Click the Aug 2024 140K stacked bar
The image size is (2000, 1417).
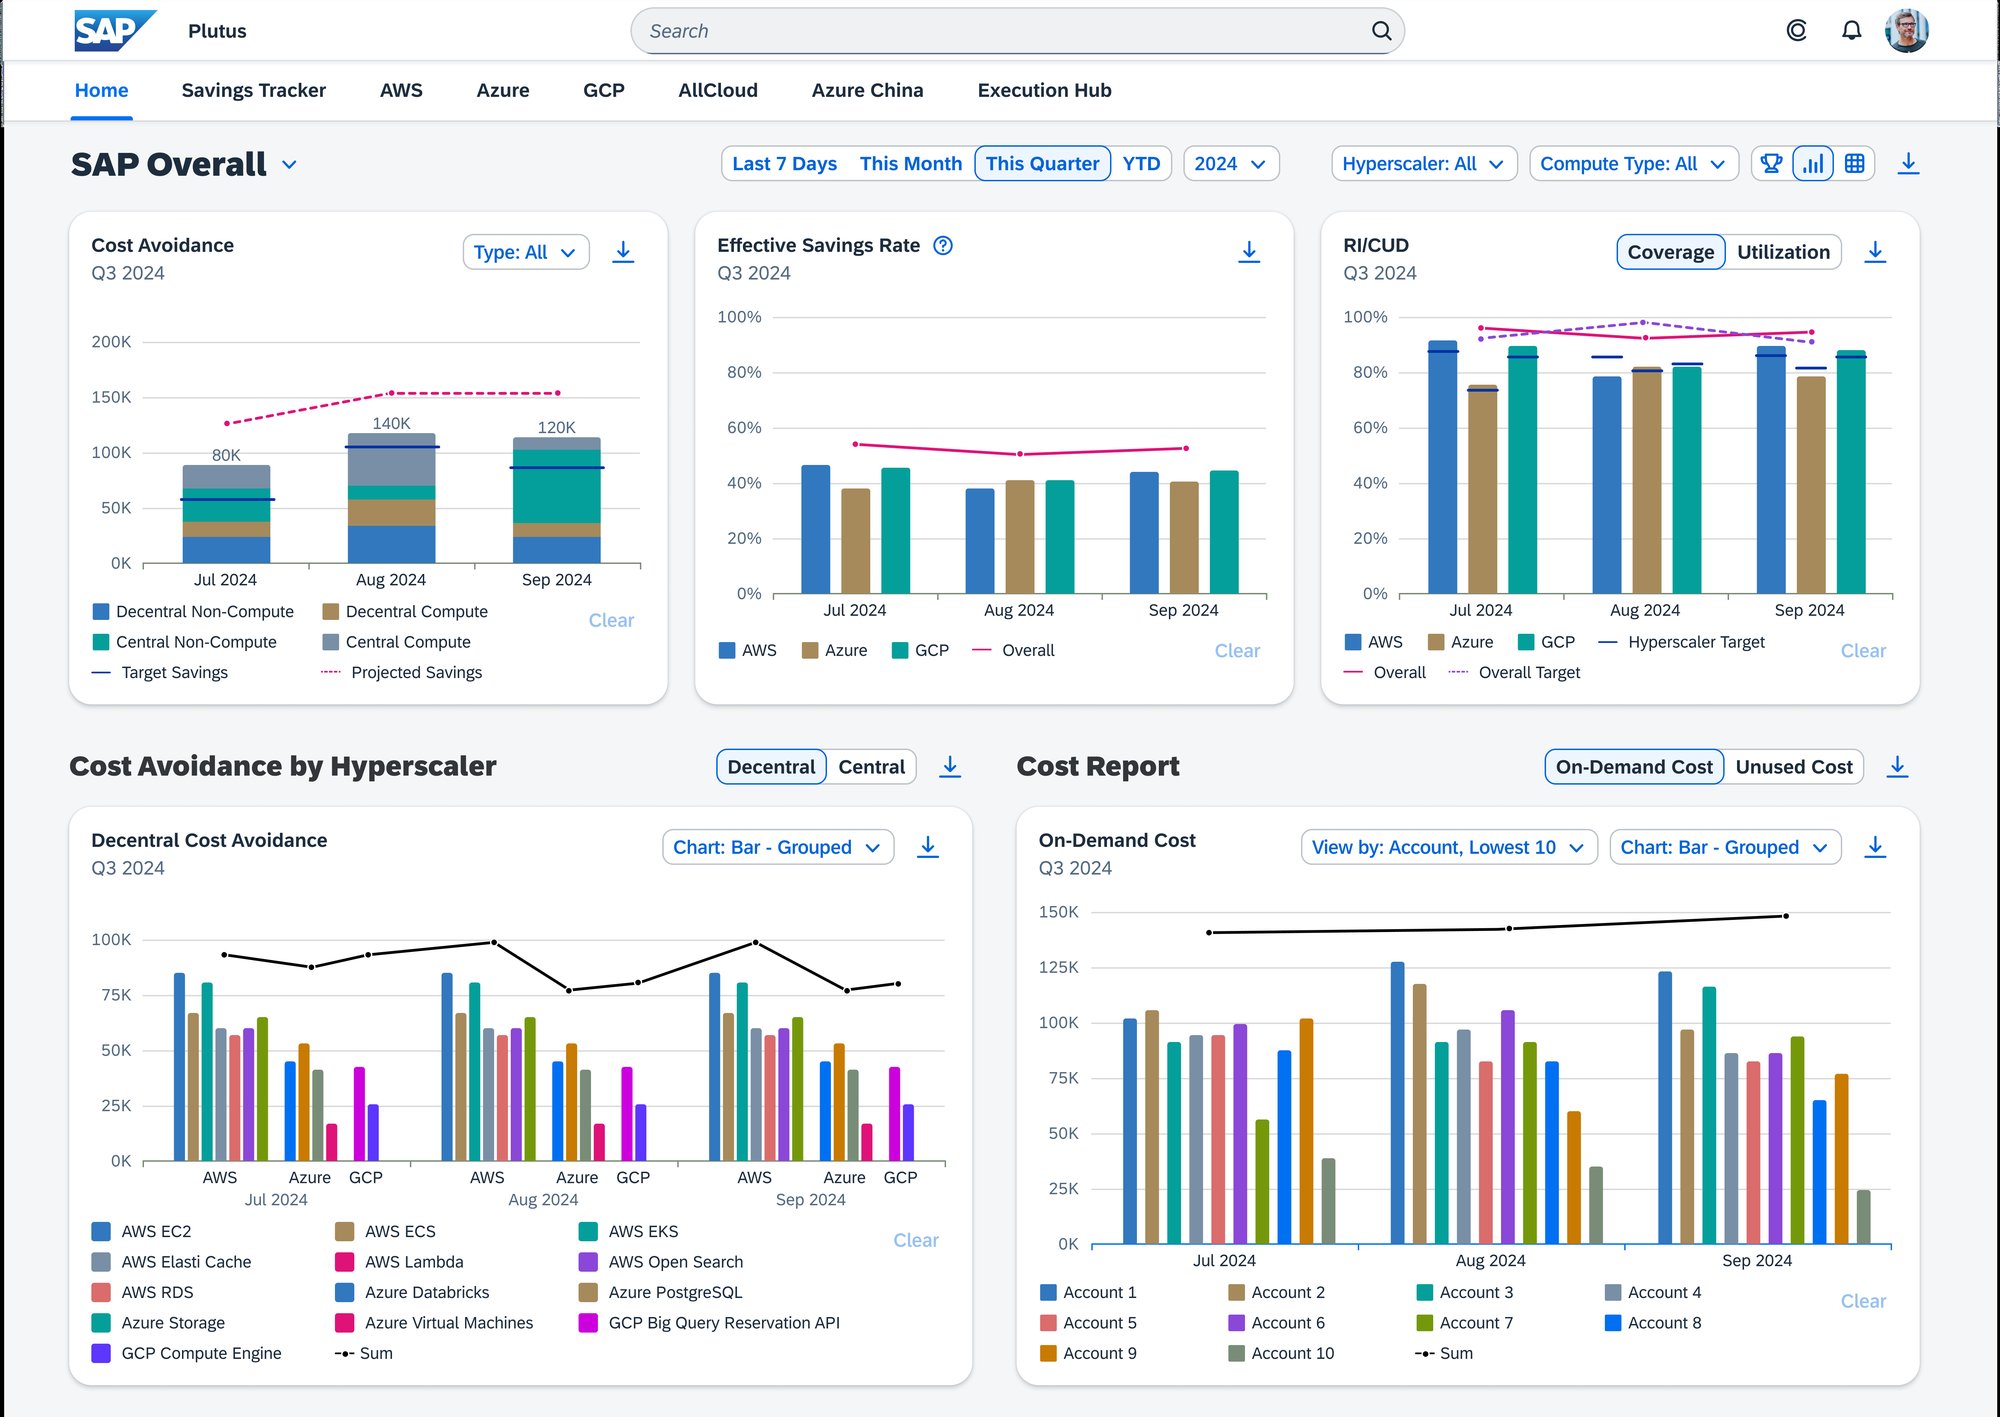[x=391, y=497]
